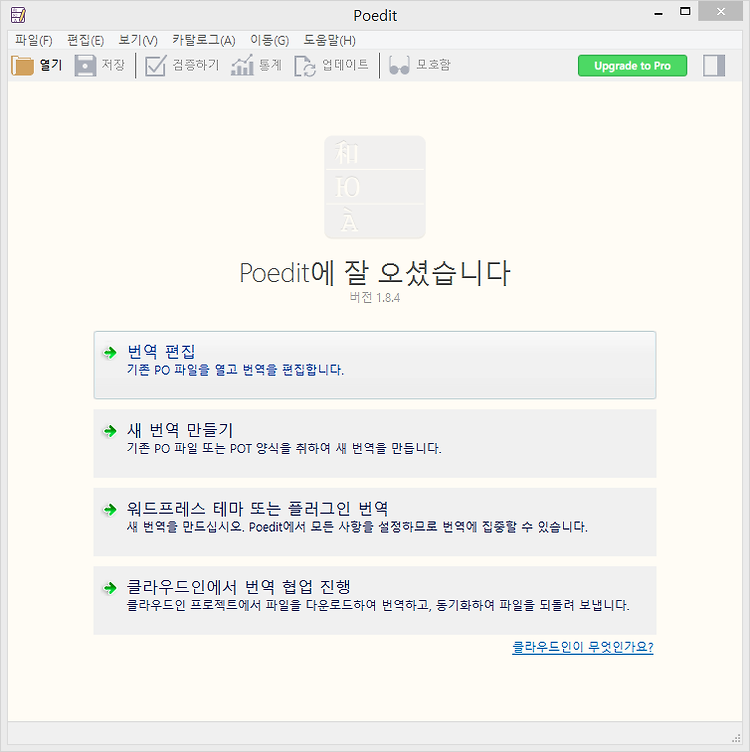Select 워드프레스 테마 또는 플러그인 번역
This screenshot has height=752, width=750.
pos(375,522)
